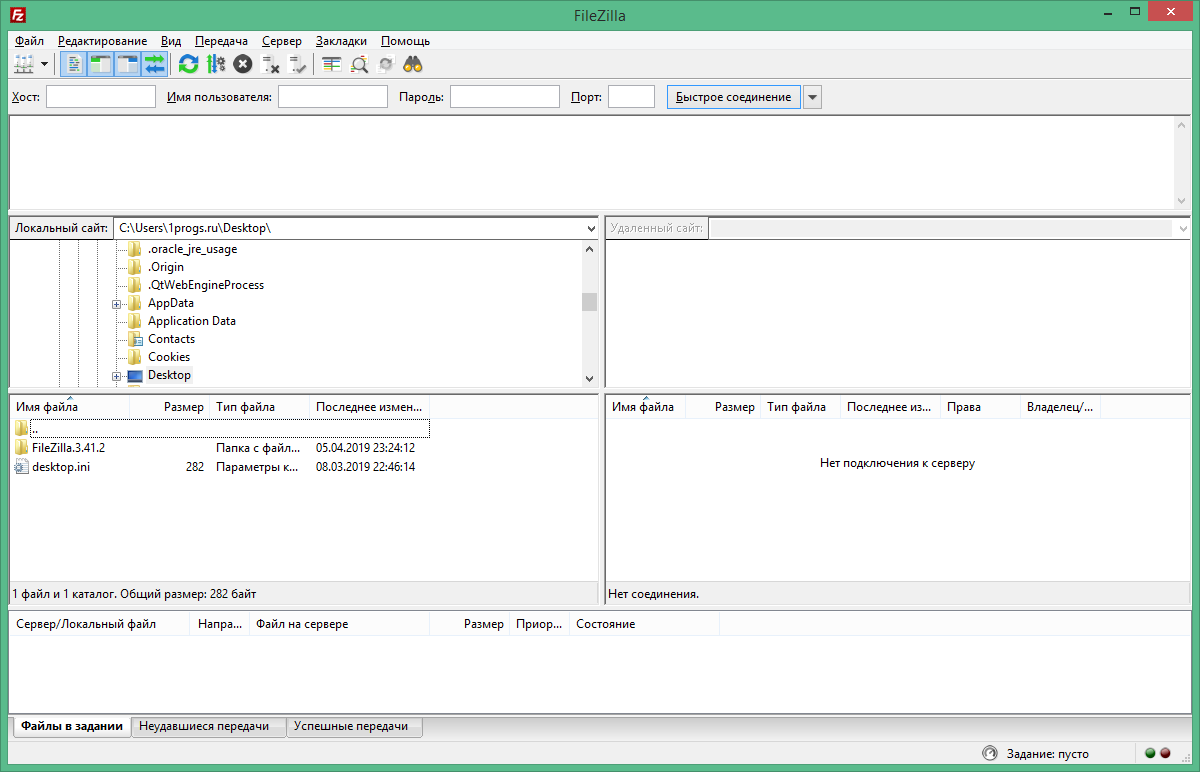The height and width of the screenshot is (772, 1200).
Task: Disconnect from the server icon
Action: pos(270,65)
